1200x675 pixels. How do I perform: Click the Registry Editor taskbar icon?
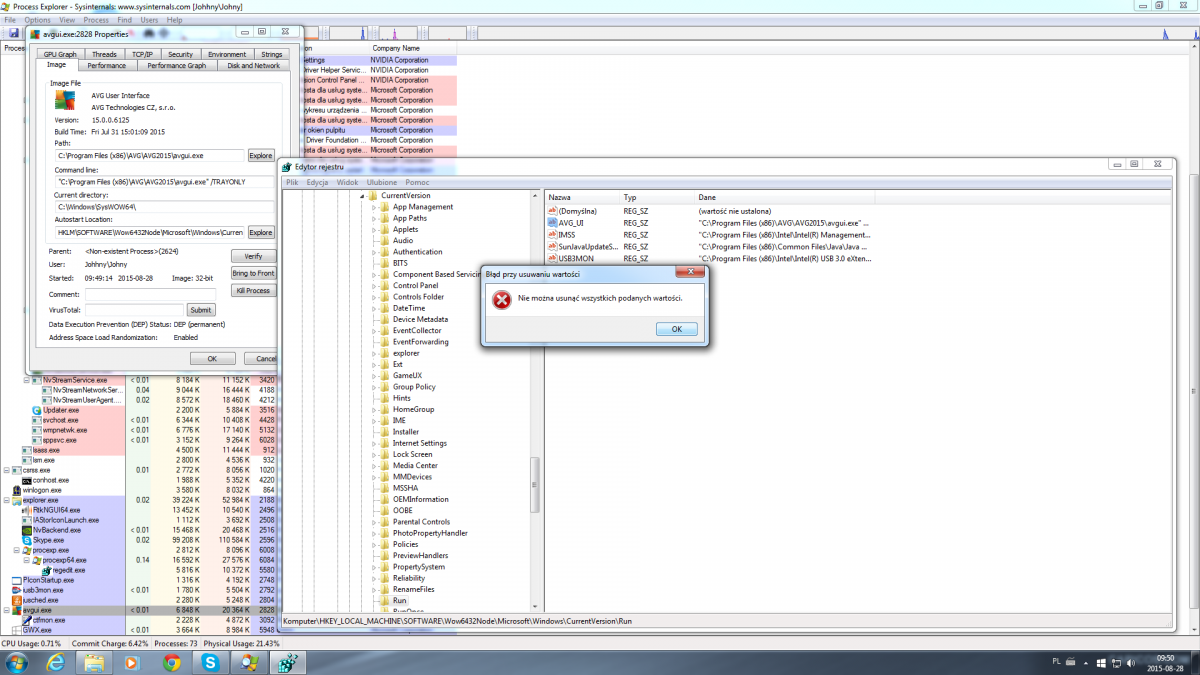click(288, 662)
